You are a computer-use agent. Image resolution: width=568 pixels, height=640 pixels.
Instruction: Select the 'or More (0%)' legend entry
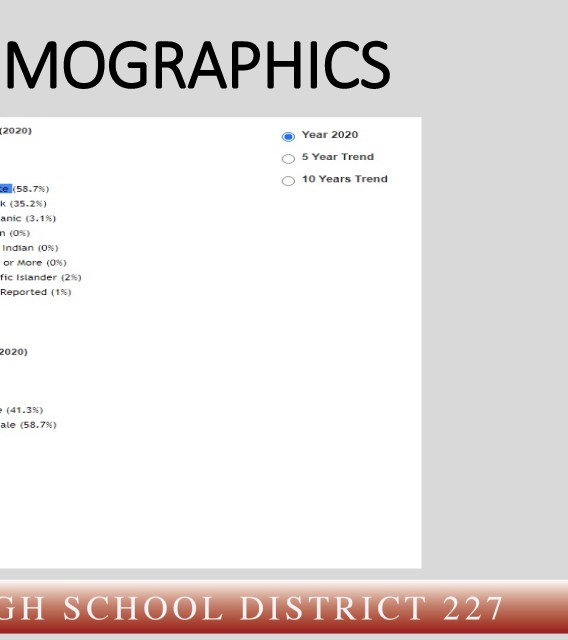click(33, 262)
